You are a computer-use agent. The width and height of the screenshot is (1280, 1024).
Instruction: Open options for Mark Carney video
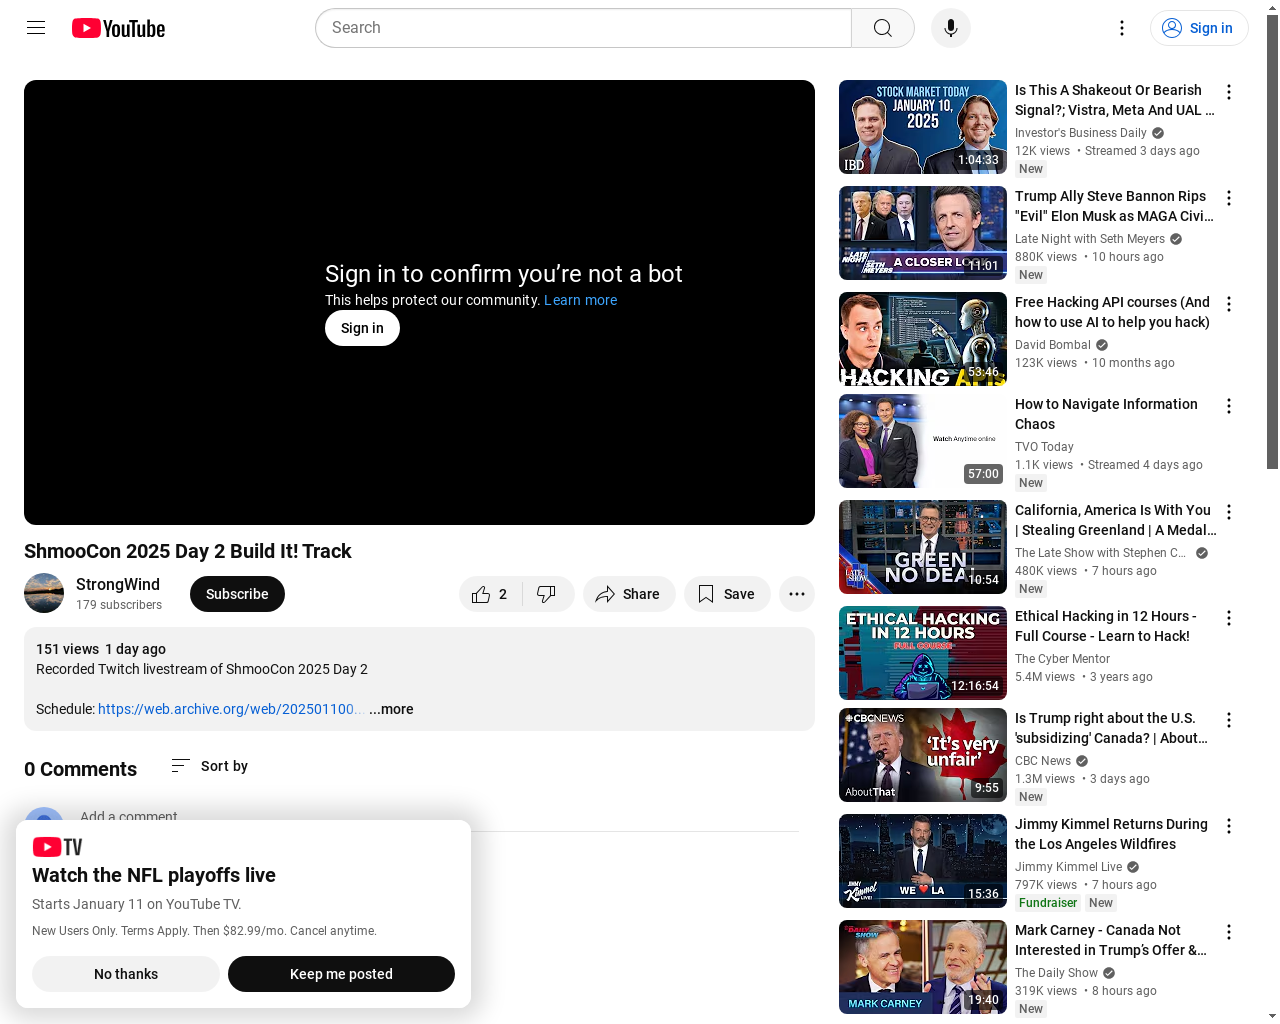click(1229, 932)
